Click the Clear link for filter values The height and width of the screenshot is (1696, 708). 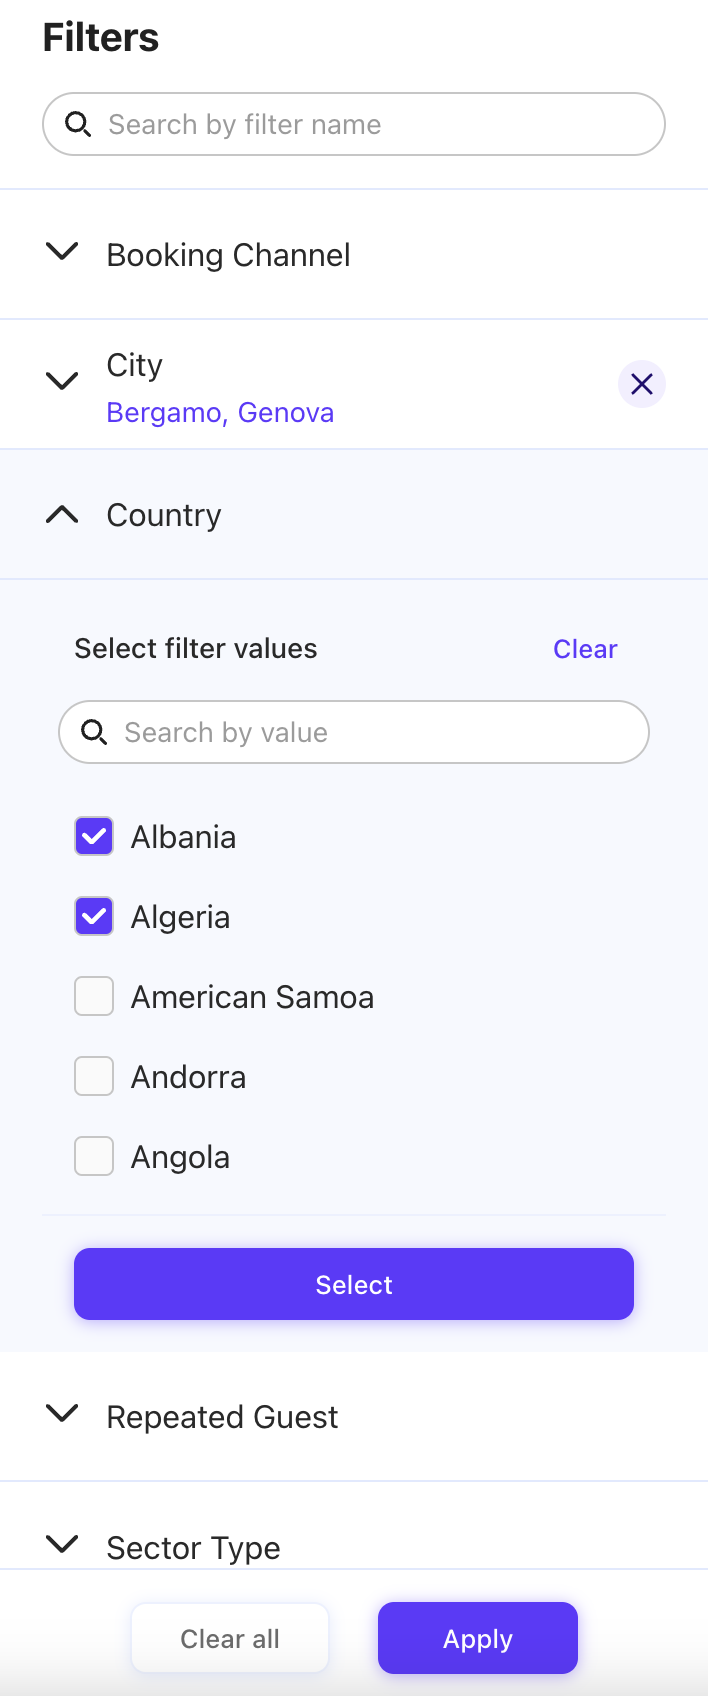coord(585,649)
